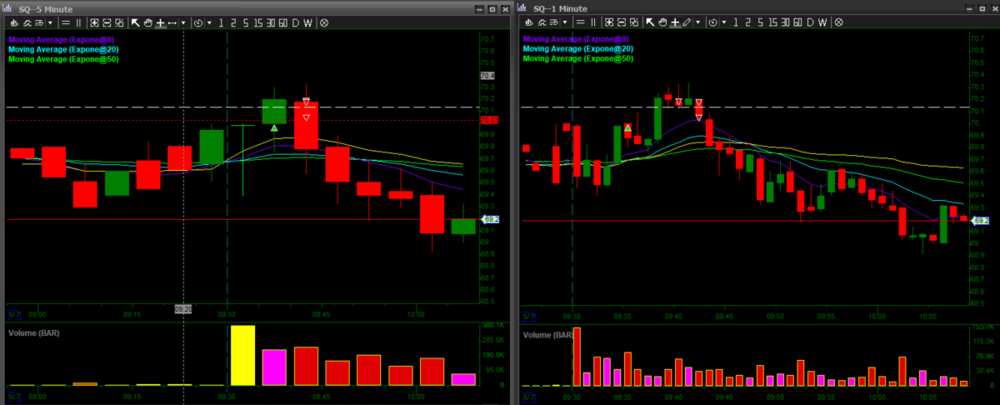Click the 60-minute interval button in SQ 1 Minute
Screen dimensions: 1000x405
point(797,23)
